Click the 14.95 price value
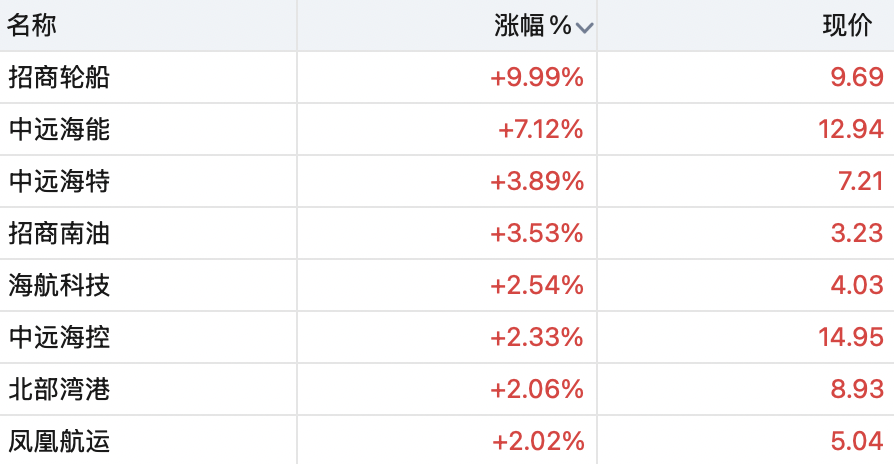 click(x=850, y=338)
